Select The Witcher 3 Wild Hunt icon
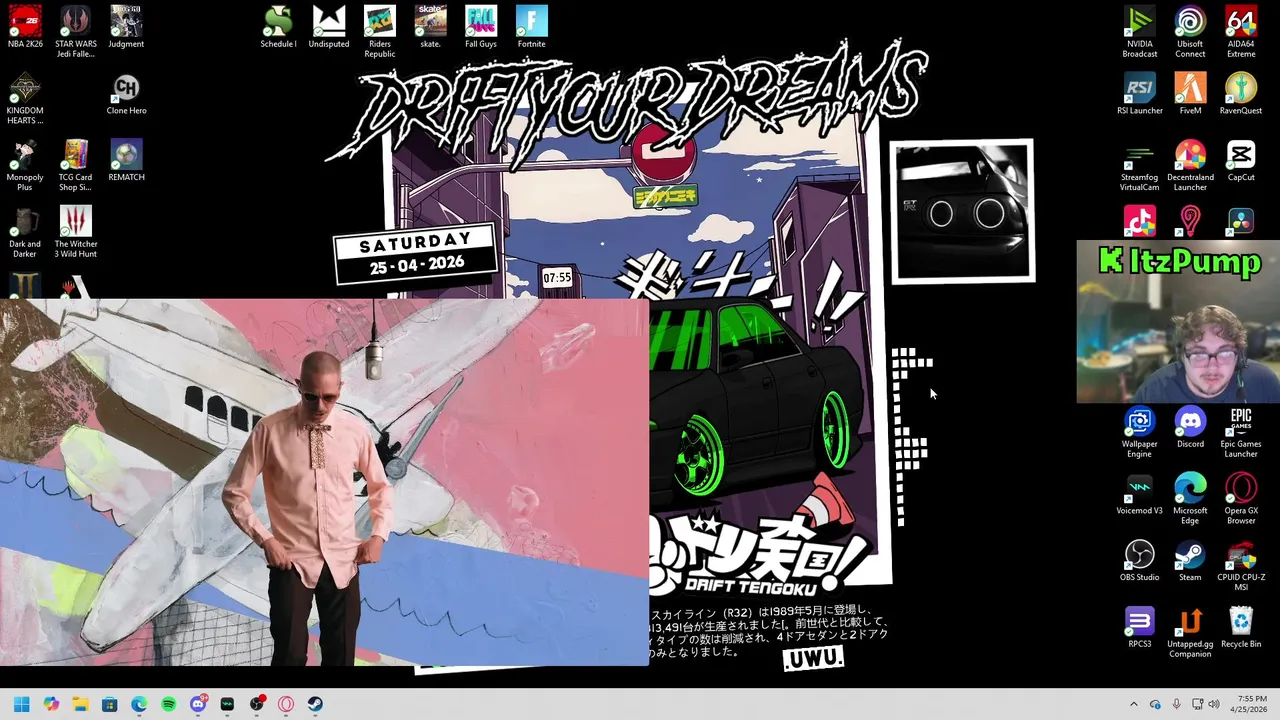Viewport: 1280px width, 720px height. (x=76, y=231)
